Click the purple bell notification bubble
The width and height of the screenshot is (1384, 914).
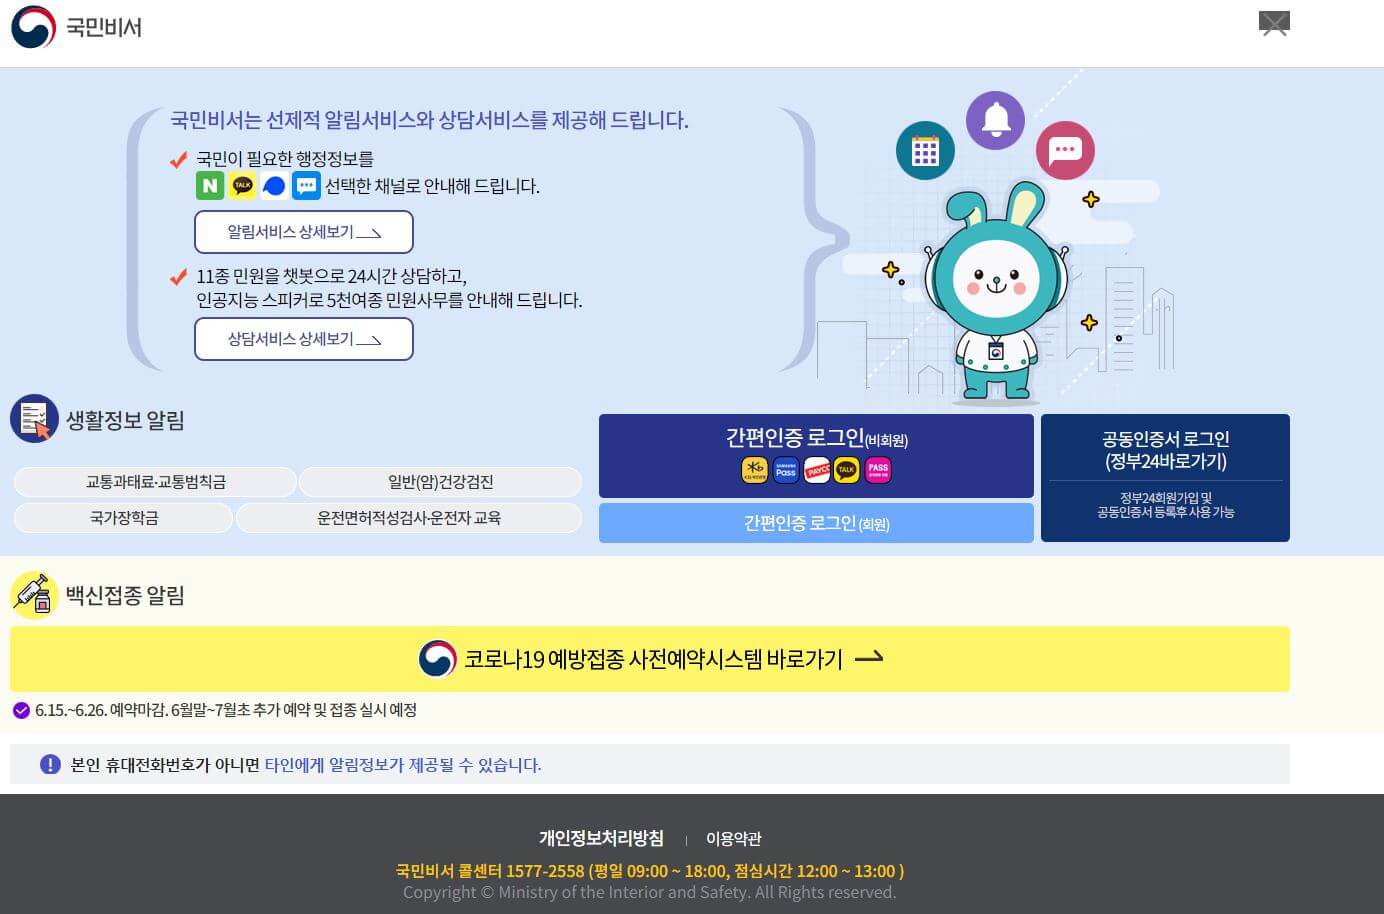pos(995,120)
